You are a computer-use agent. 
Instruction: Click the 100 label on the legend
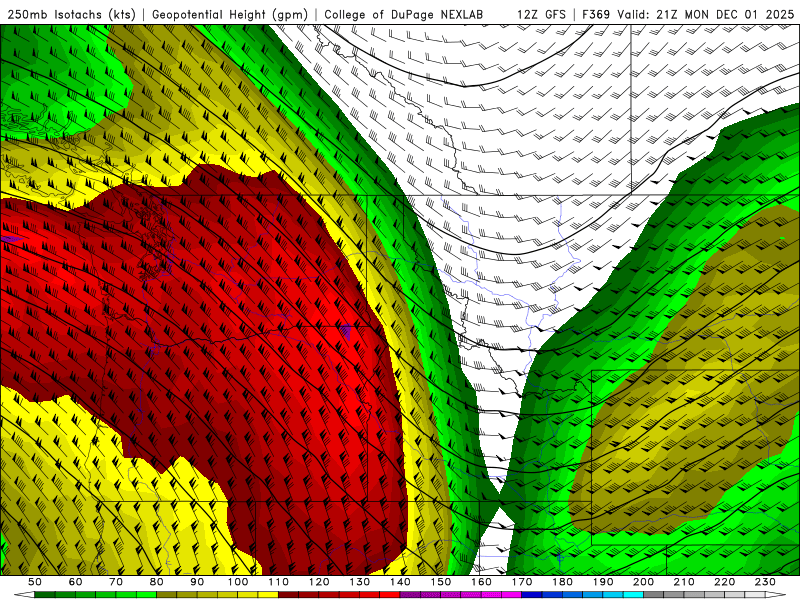(238, 582)
